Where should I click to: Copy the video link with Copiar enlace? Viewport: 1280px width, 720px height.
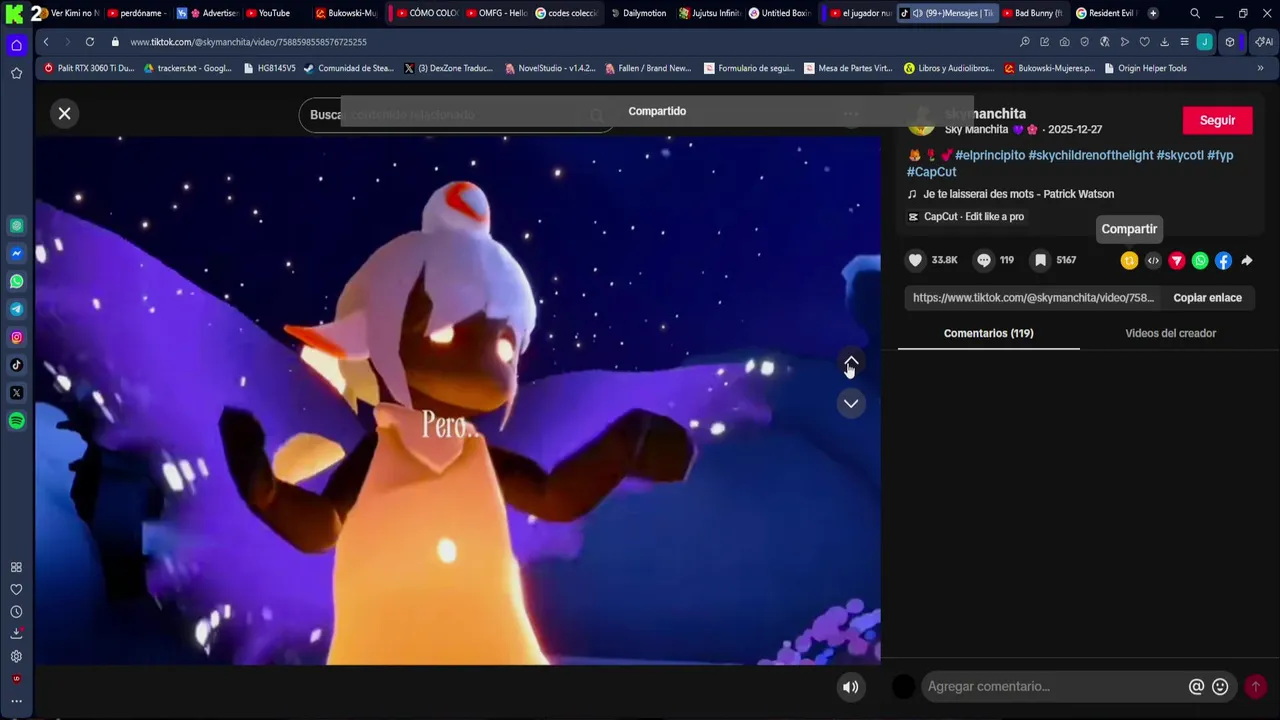(x=1207, y=298)
